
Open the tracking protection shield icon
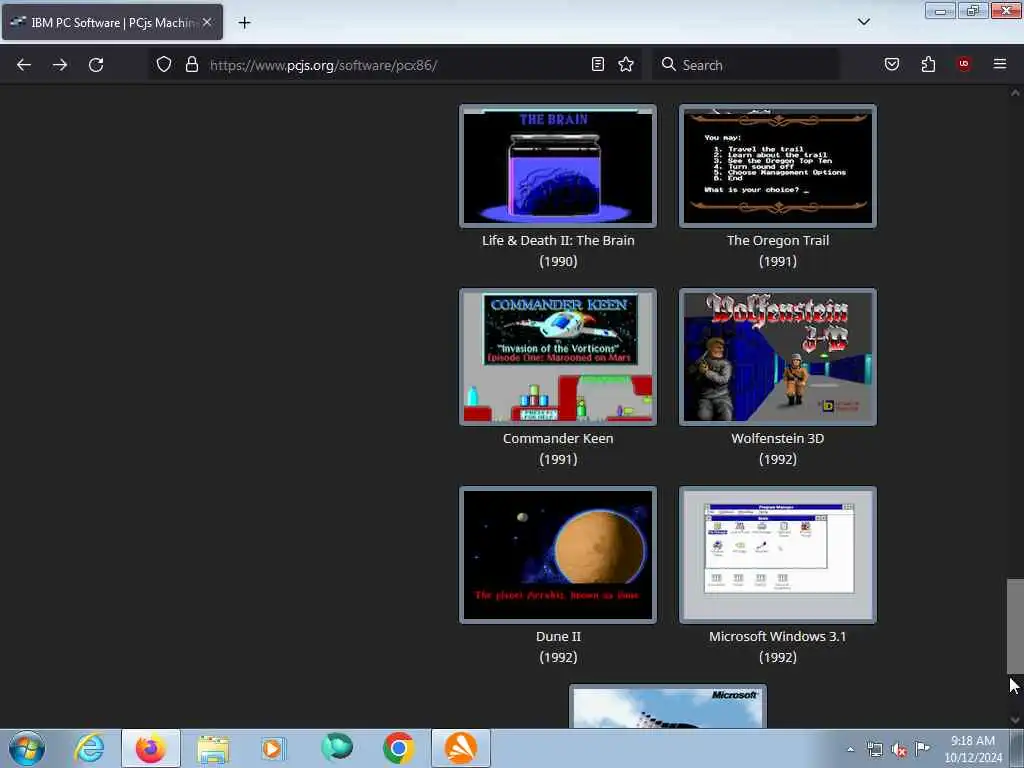[x=164, y=65]
